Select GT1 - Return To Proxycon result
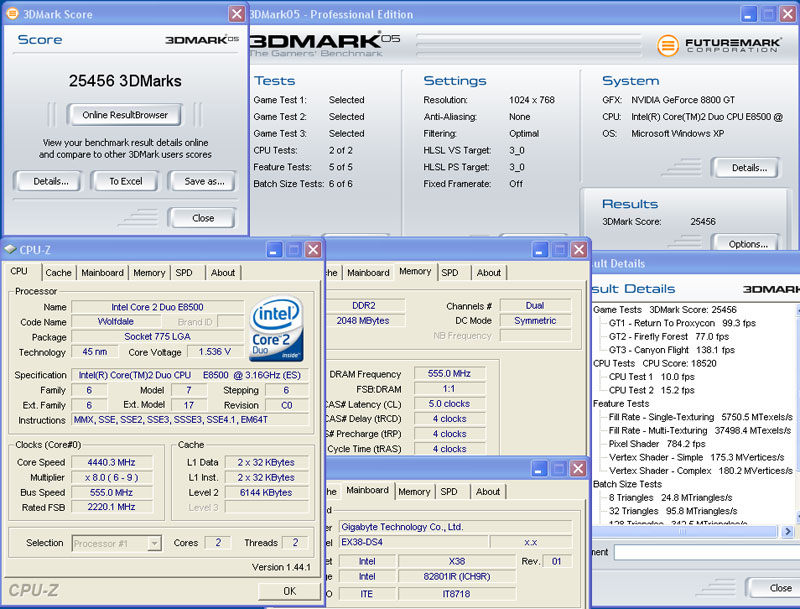Viewport: 800px width, 609px height. [682, 323]
